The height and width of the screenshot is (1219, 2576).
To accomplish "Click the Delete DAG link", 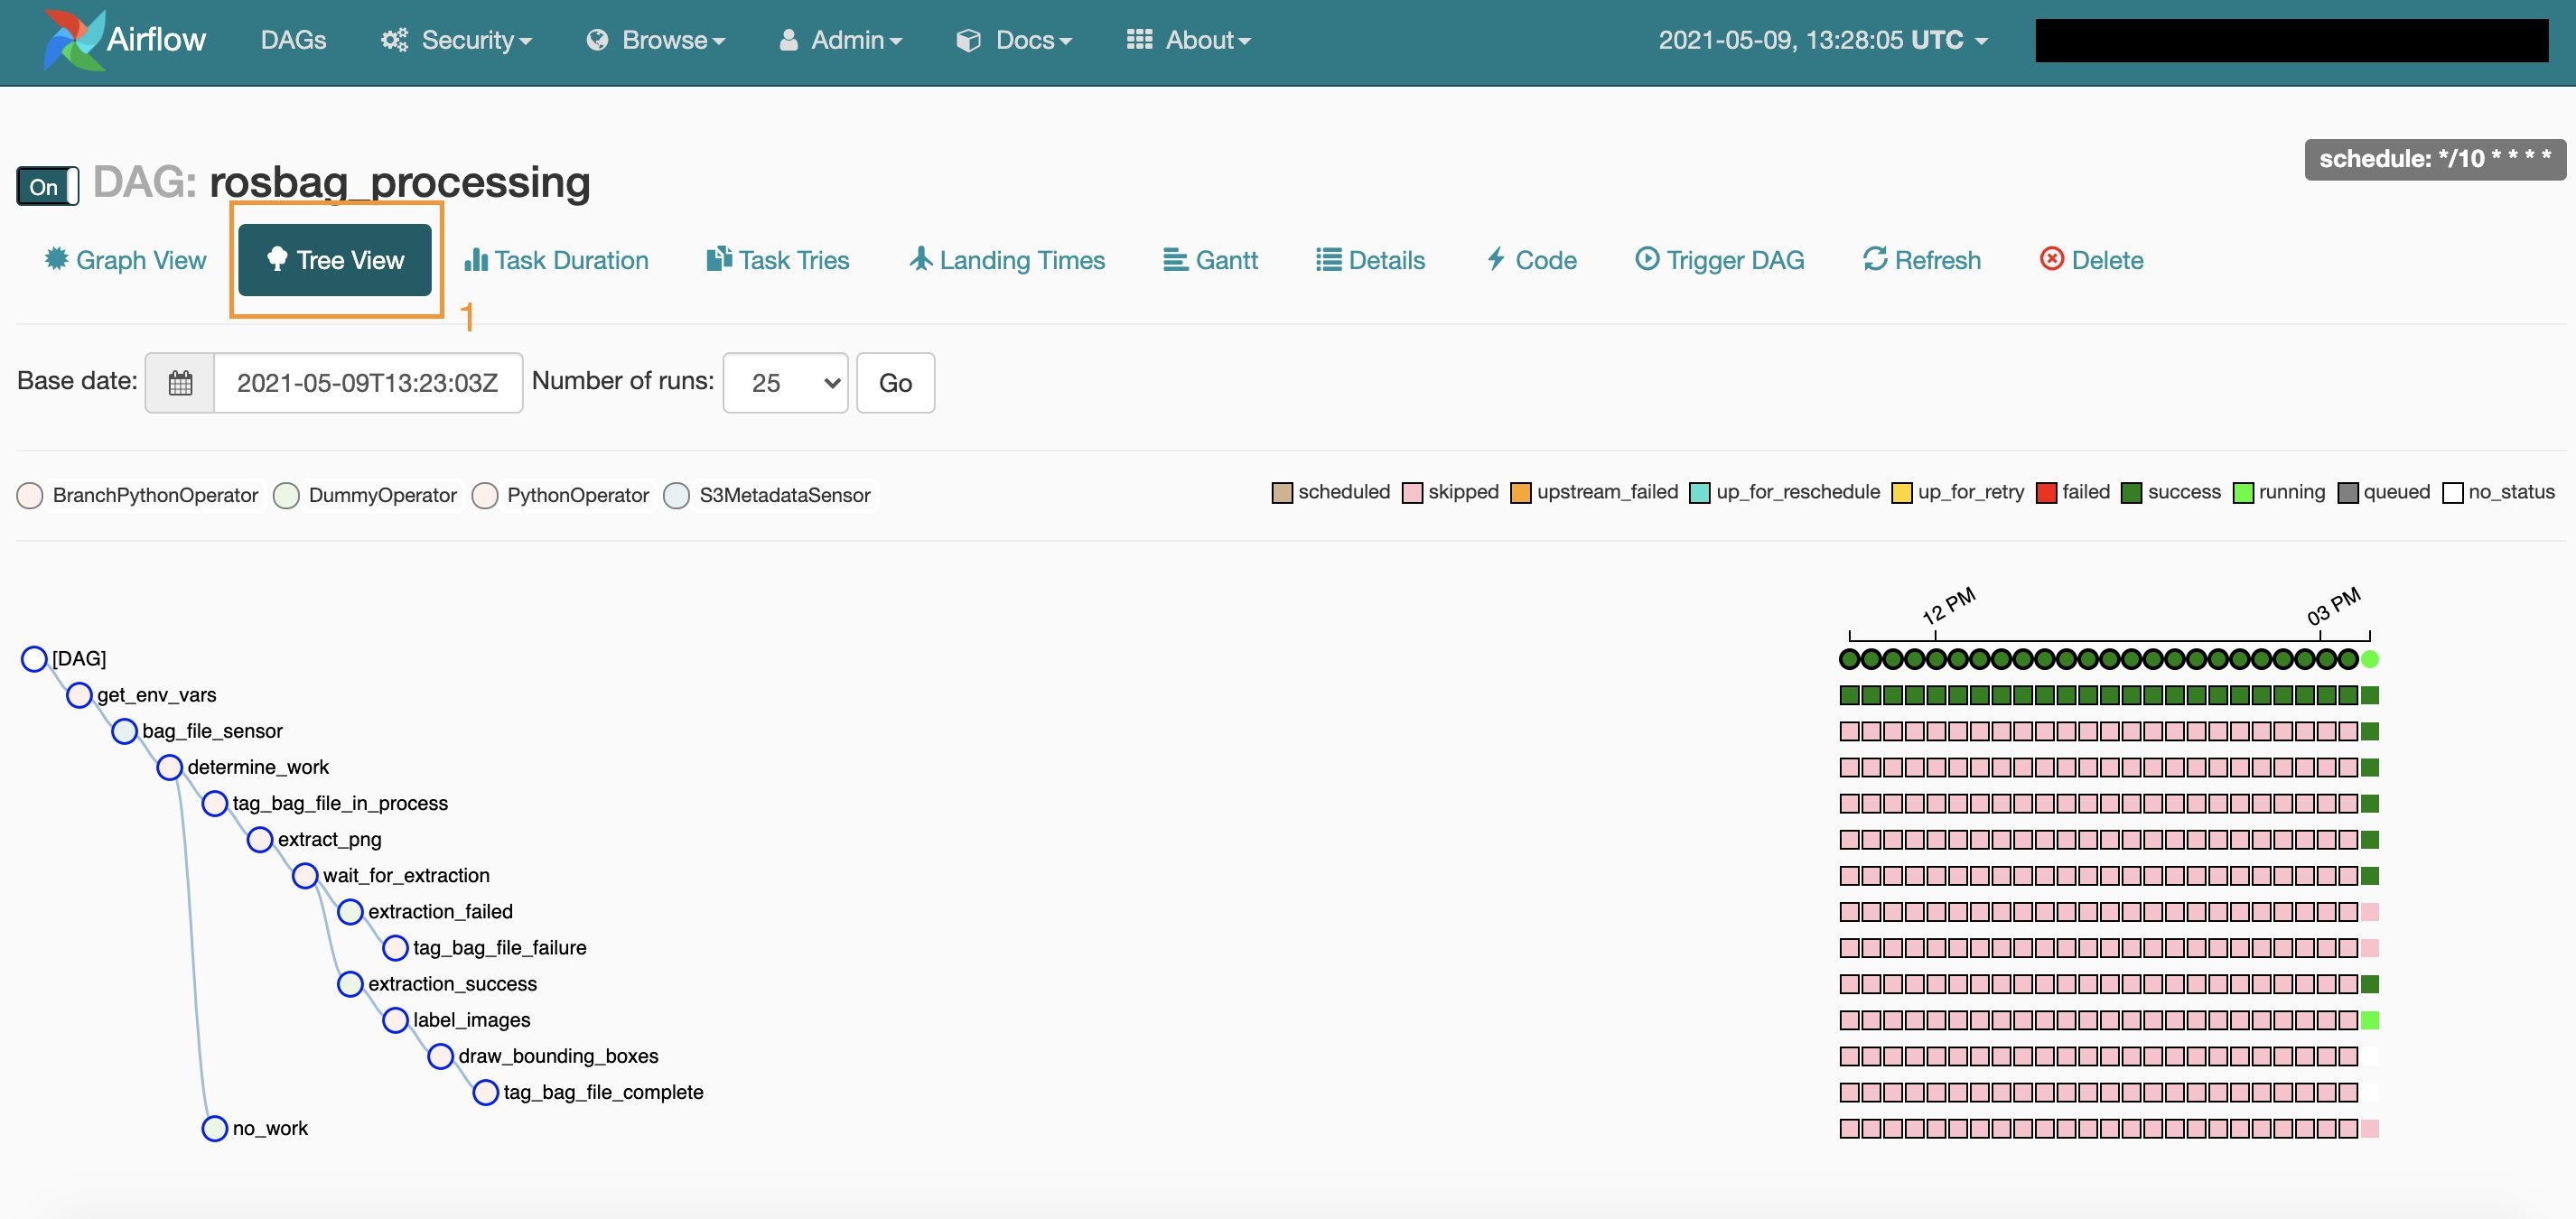I will point(2091,260).
